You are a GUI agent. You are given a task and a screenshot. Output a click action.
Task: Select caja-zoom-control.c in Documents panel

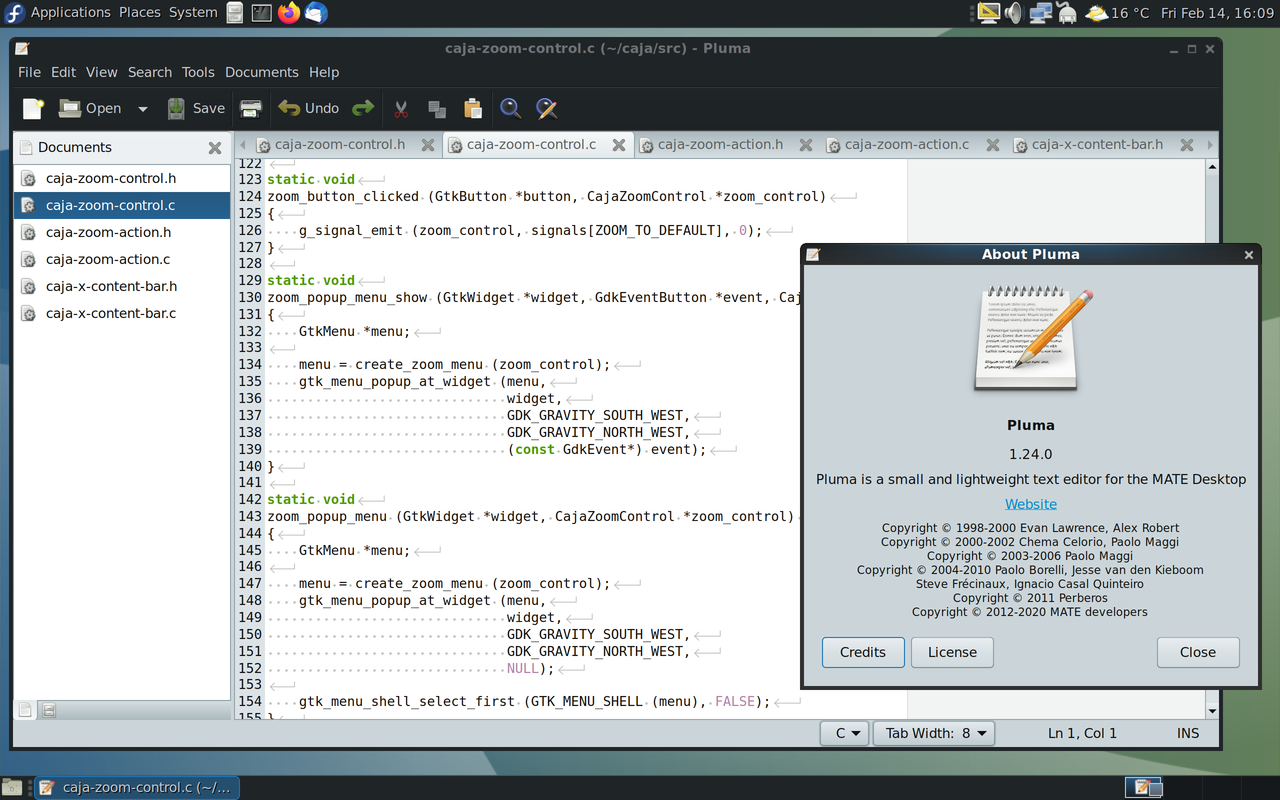point(122,205)
